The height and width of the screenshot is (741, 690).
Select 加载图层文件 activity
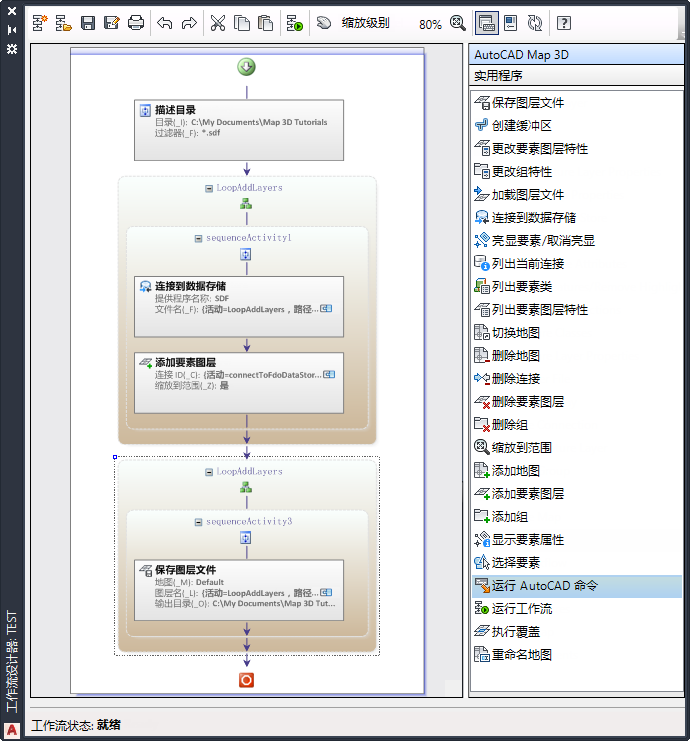577,194
